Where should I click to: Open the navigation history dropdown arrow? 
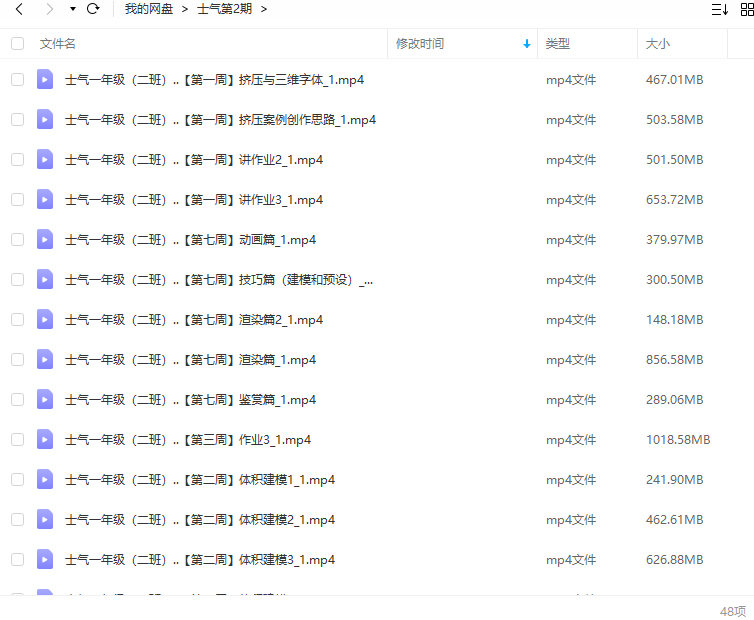pos(73,9)
